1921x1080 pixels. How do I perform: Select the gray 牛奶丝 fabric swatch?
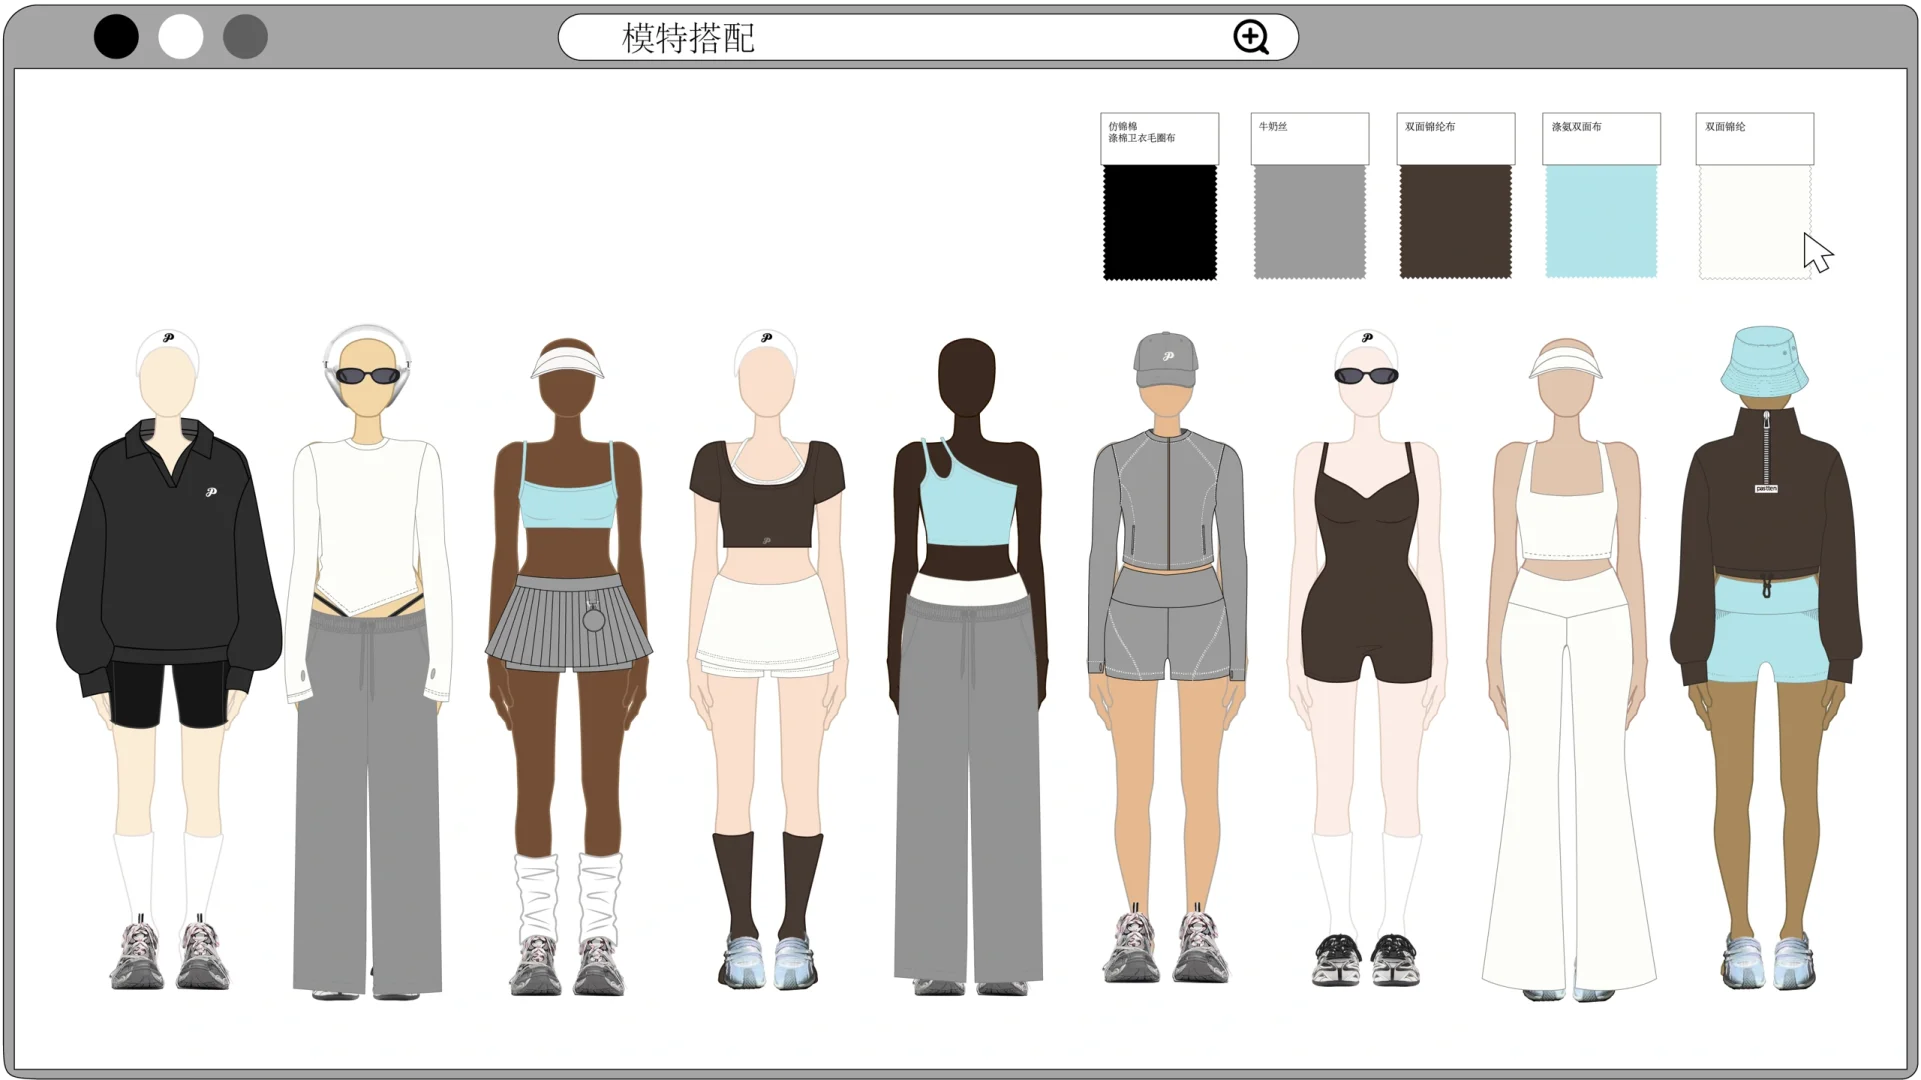pos(1310,222)
